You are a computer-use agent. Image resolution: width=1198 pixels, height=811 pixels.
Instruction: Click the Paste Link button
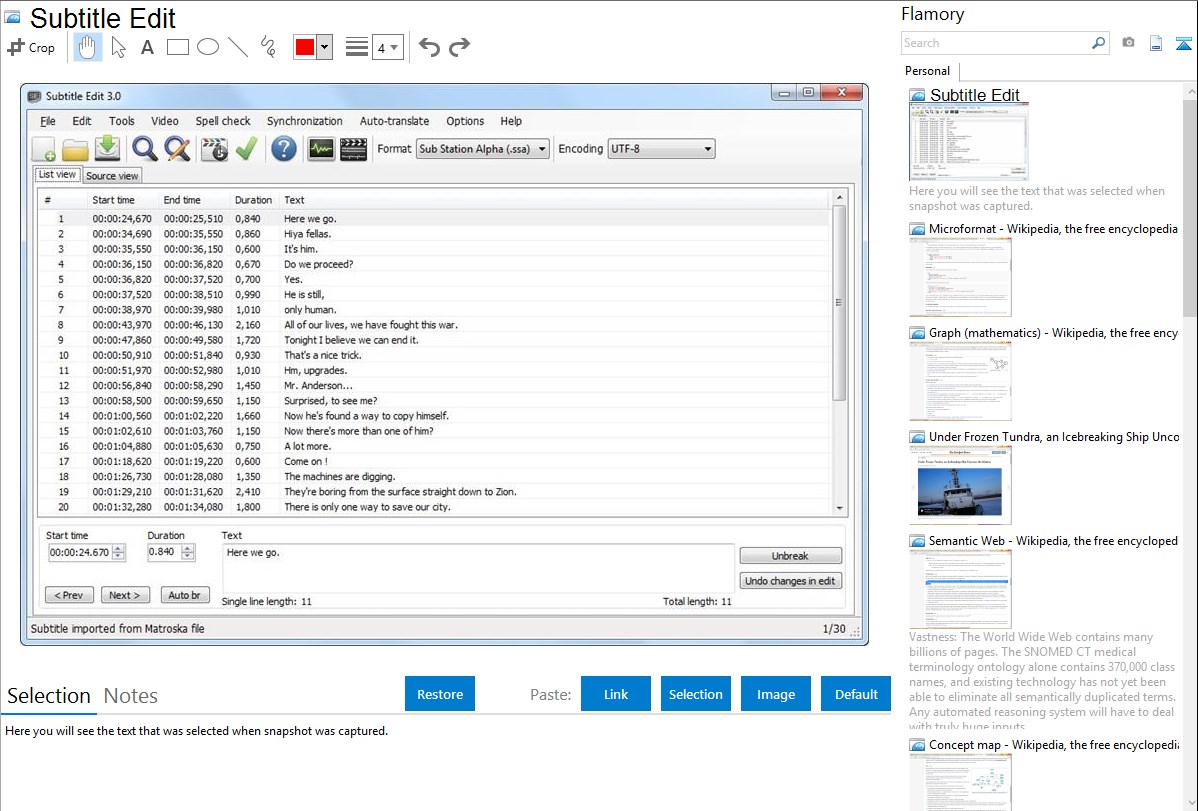pyautogui.click(x=616, y=694)
